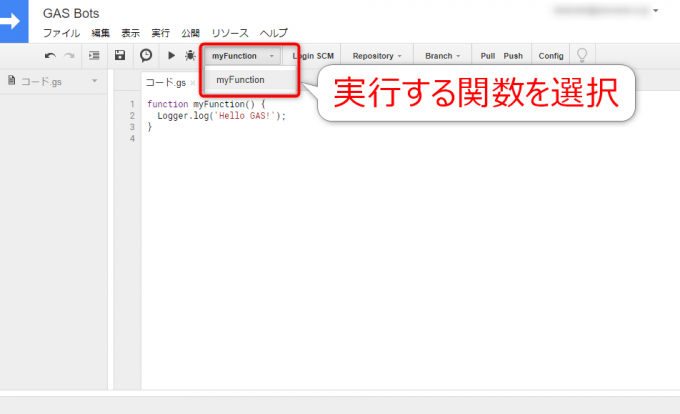Click the Config button
The width and height of the screenshot is (680, 414).
point(551,56)
